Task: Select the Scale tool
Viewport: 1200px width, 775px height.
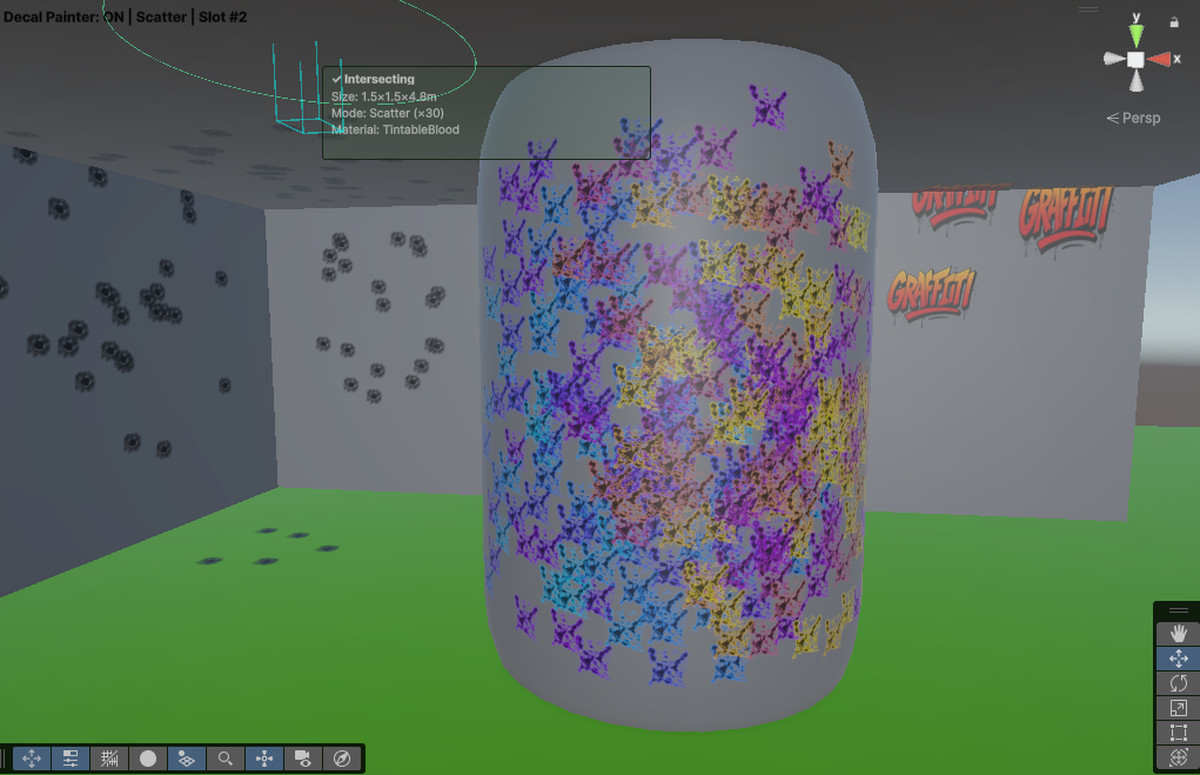Action: pyautogui.click(x=1178, y=708)
